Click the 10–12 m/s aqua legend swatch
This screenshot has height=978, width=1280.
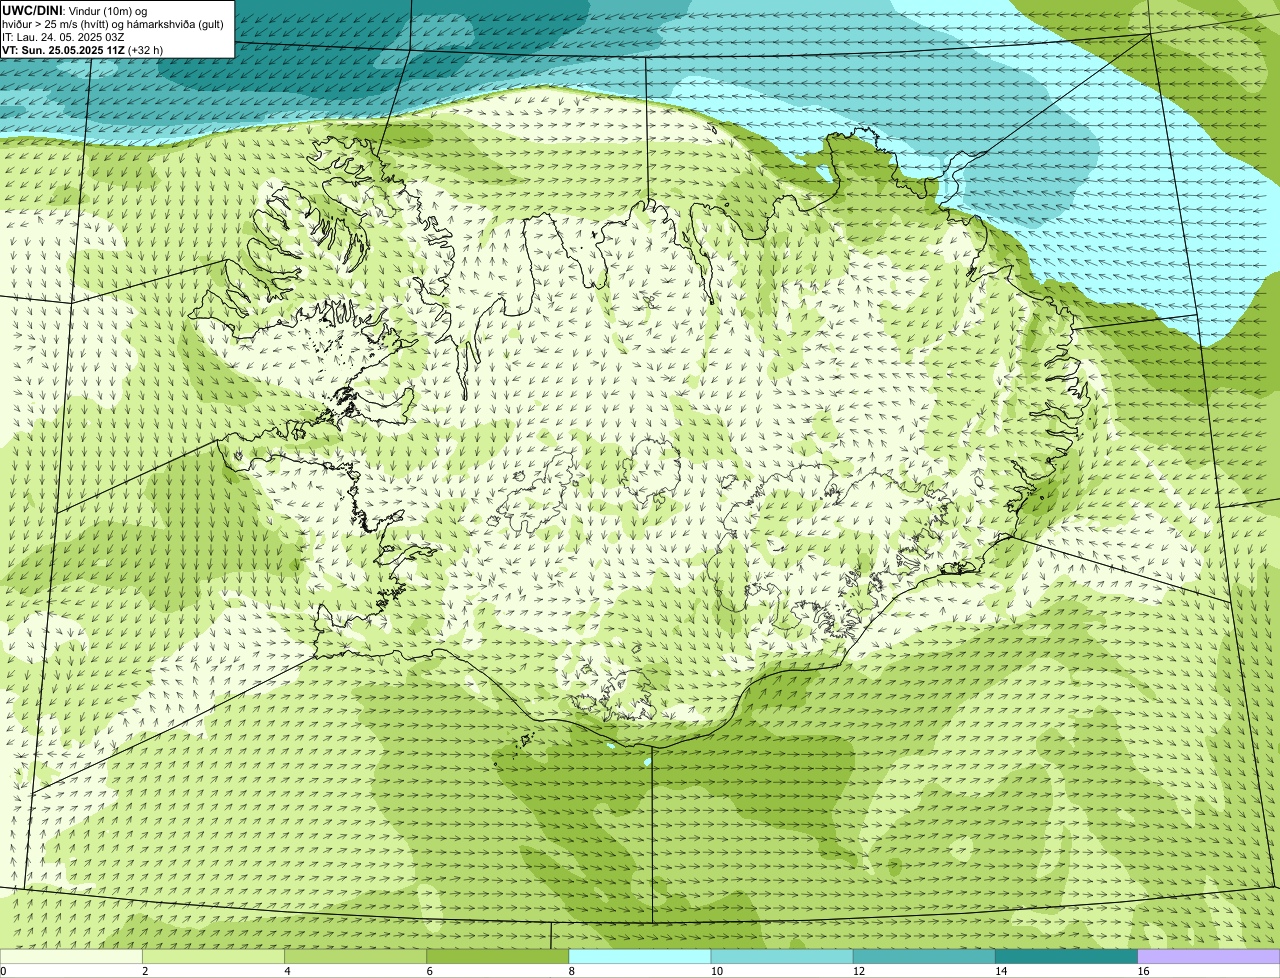[782, 956]
